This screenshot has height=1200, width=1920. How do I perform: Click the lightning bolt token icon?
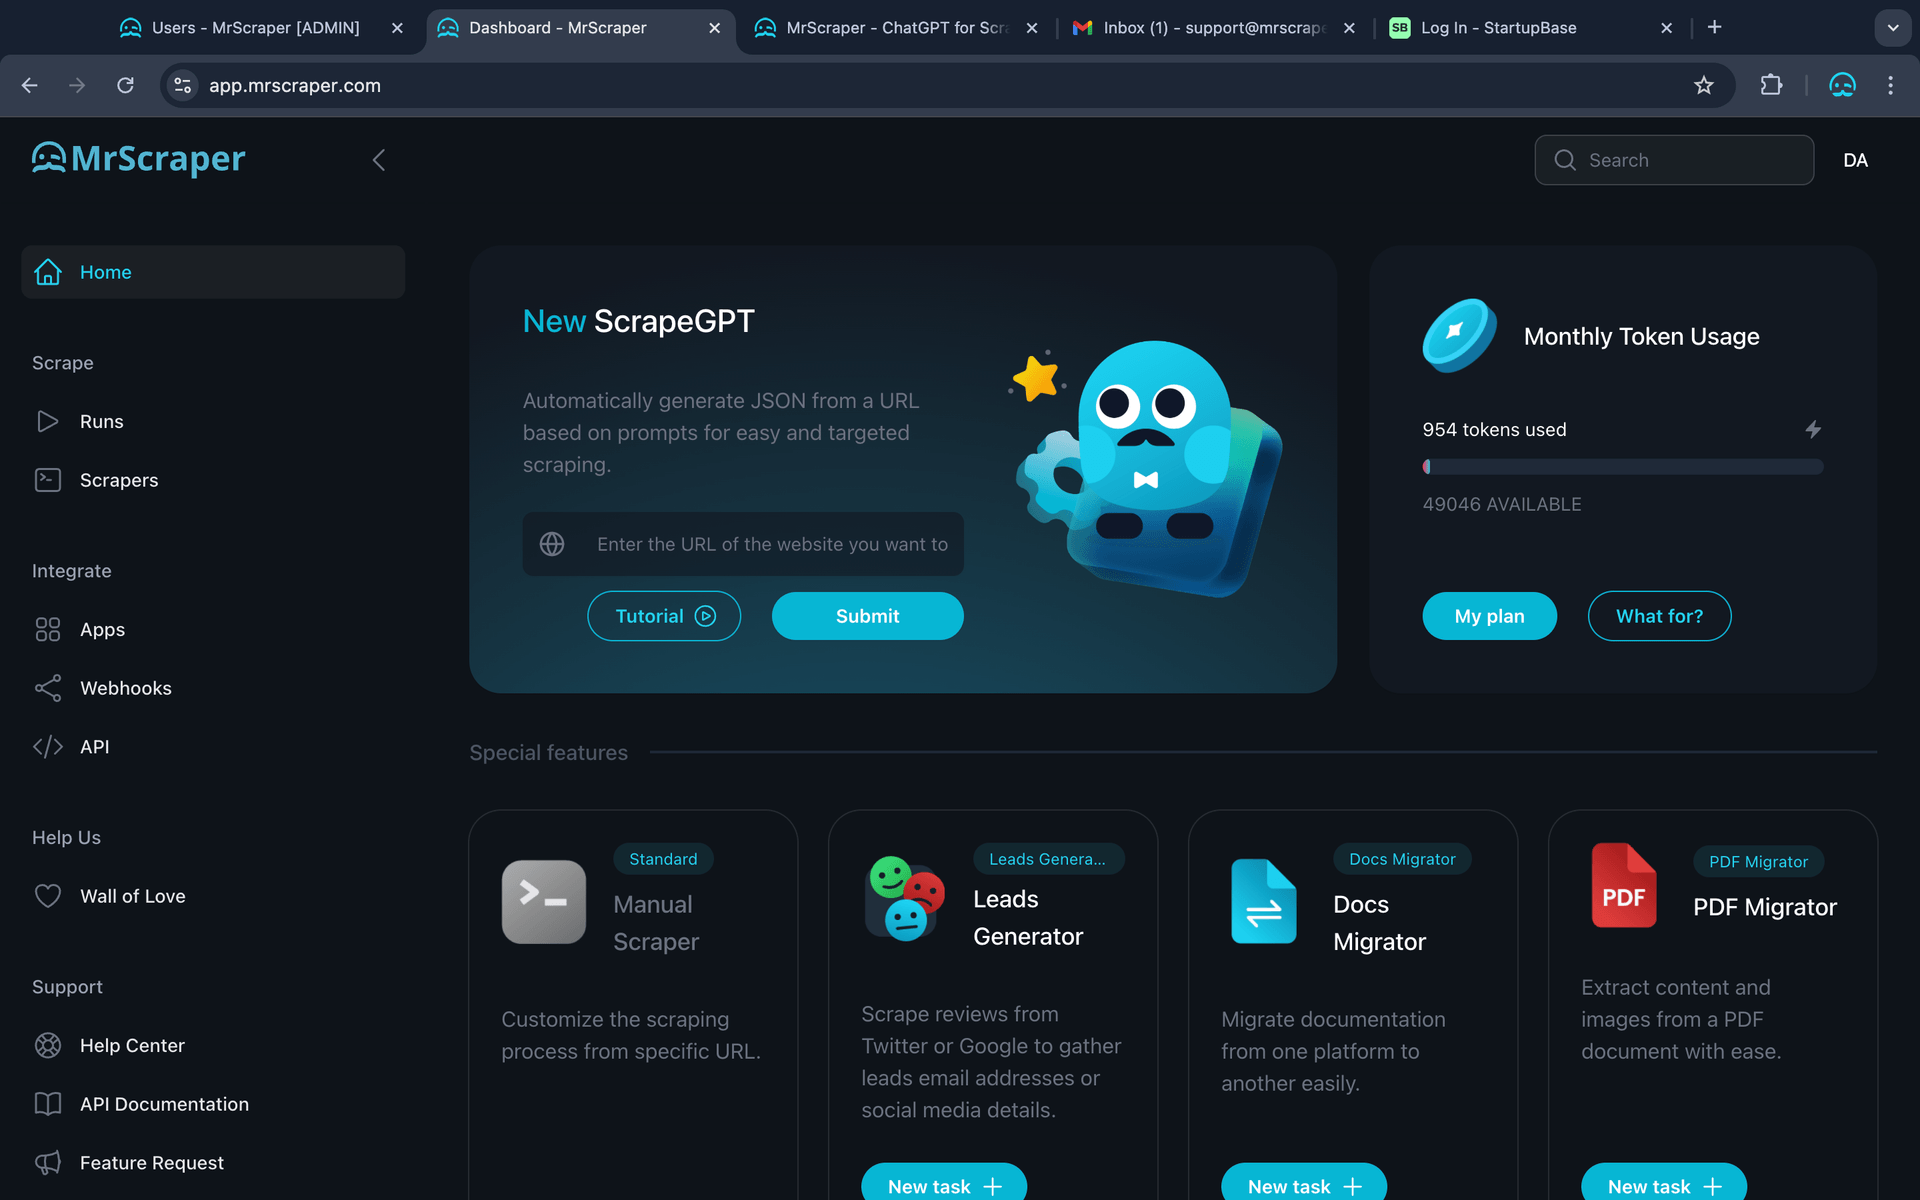point(1813,430)
